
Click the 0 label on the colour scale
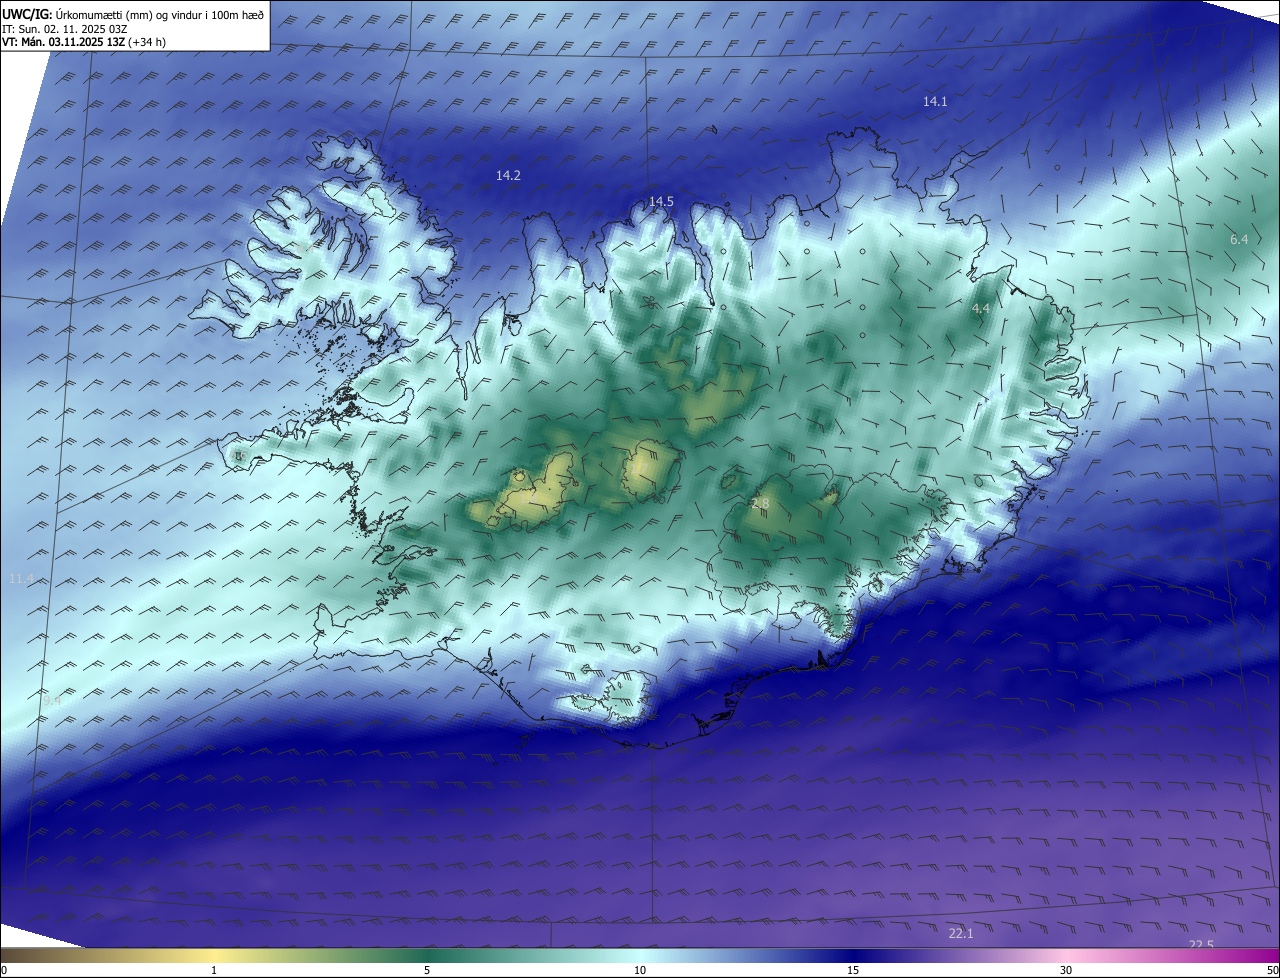[x=3, y=970]
